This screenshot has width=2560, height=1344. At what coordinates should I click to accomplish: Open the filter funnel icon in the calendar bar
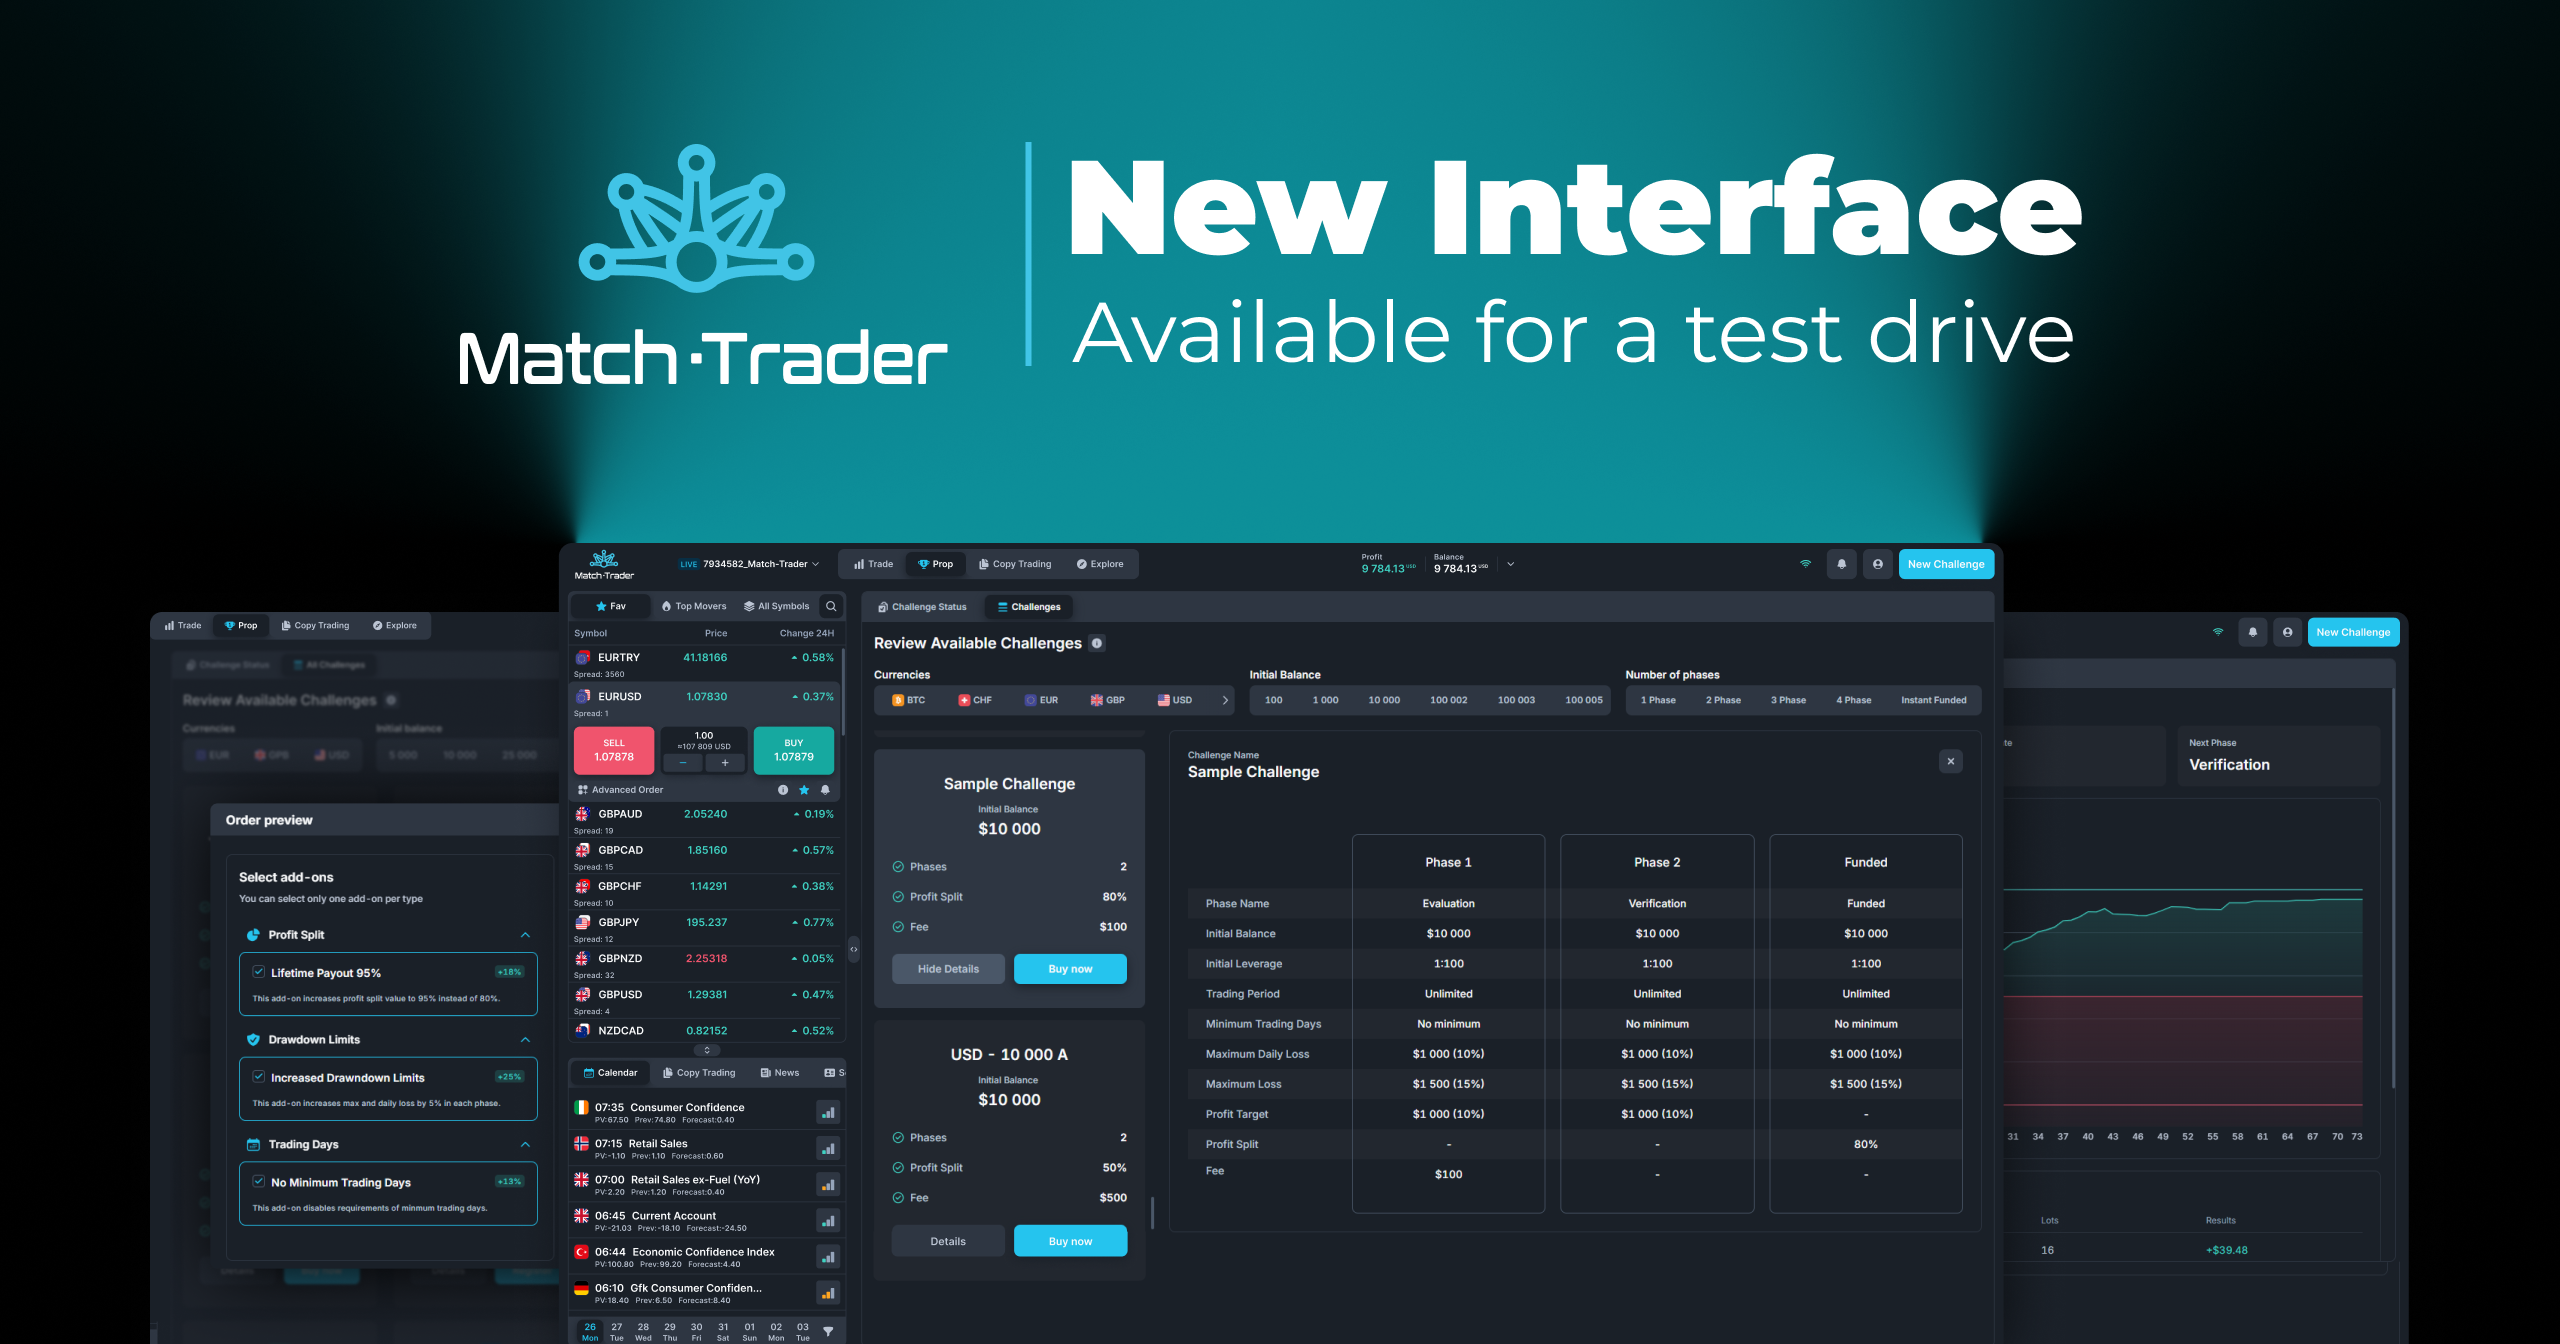pyautogui.click(x=828, y=1330)
